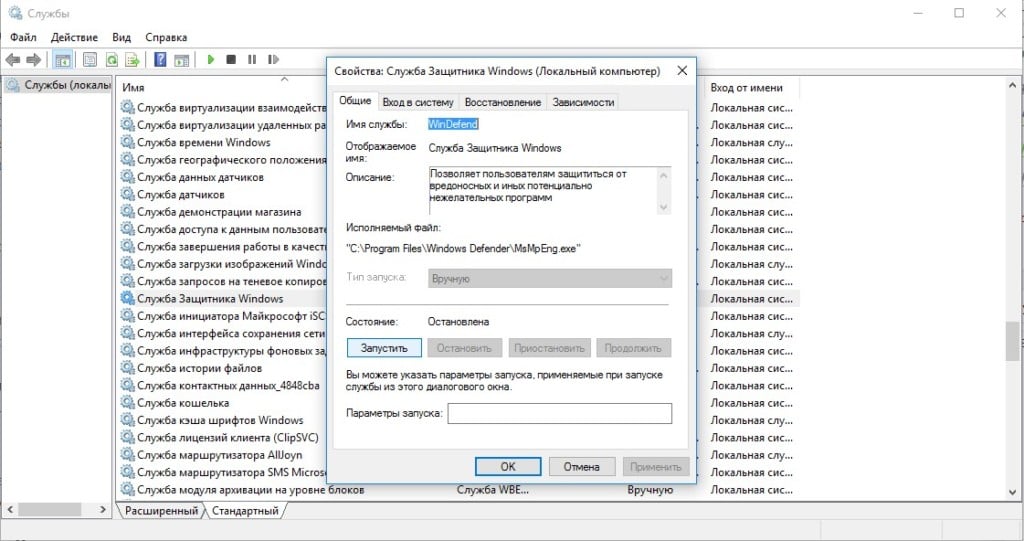
Task: Click the Export list toolbar icon
Action: tap(132, 60)
